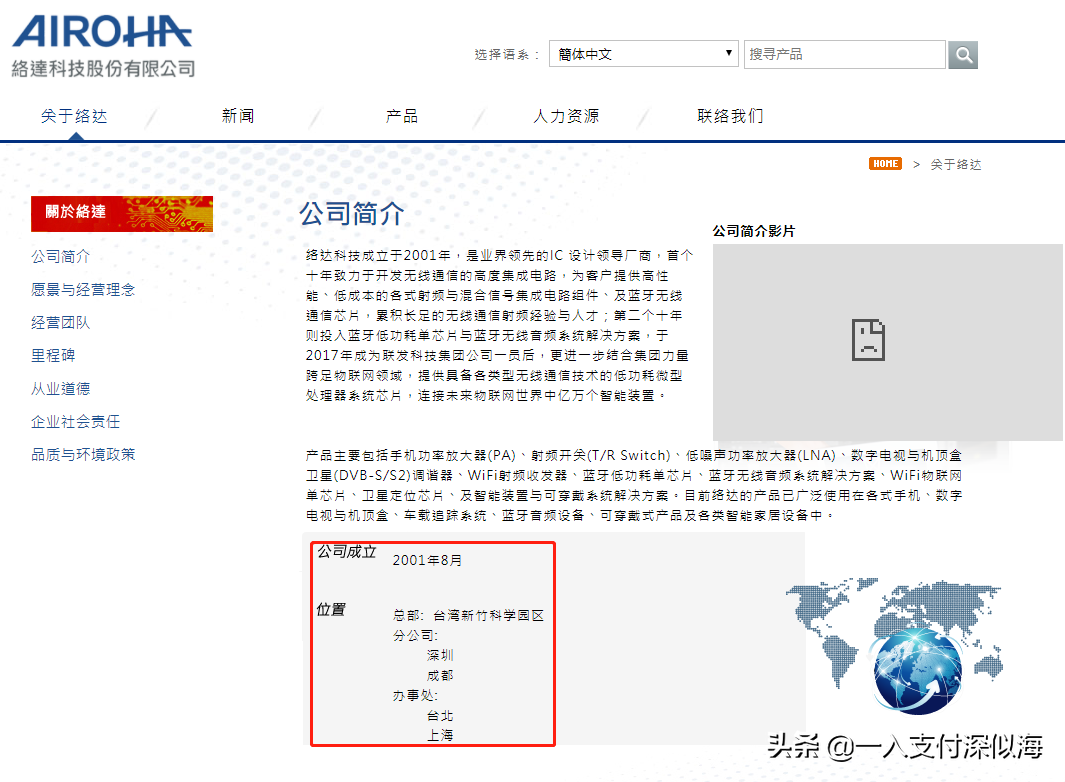Click the magnifier search button

(x=963, y=55)
